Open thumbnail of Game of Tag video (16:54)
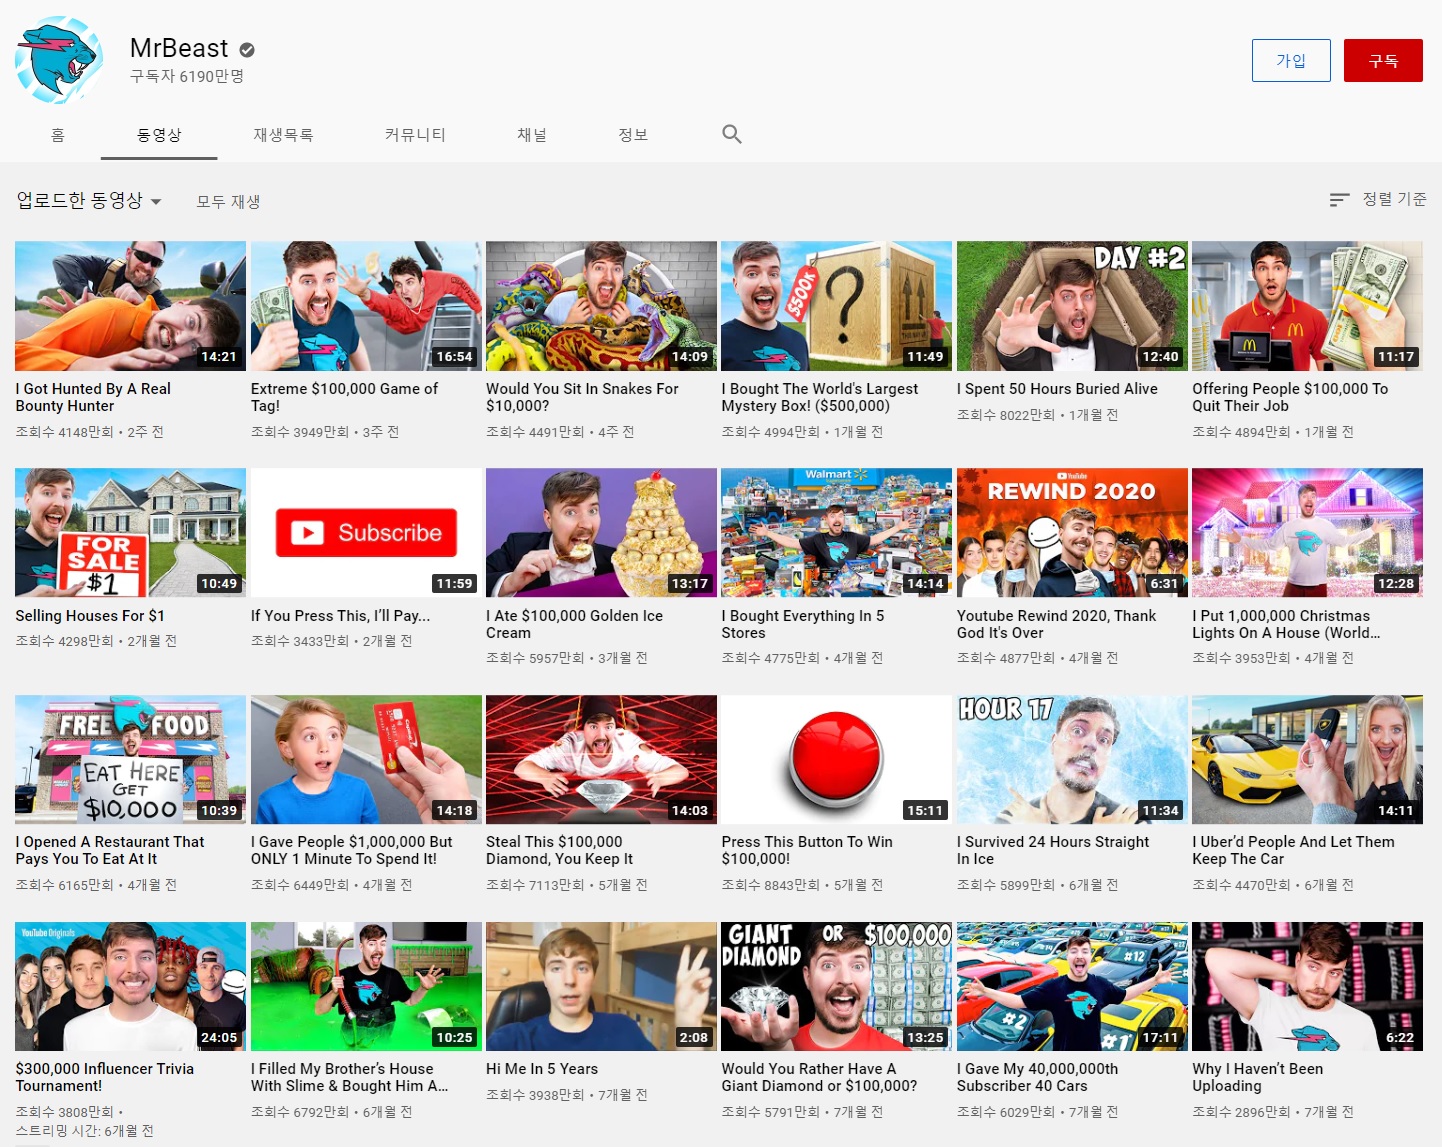 366,306
